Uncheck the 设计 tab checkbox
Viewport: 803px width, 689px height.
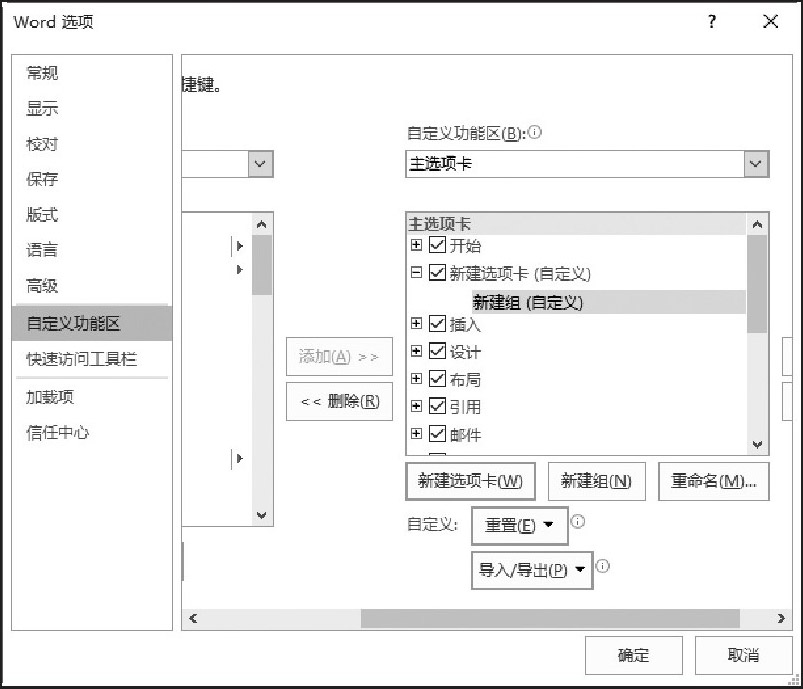coord(437,351)
